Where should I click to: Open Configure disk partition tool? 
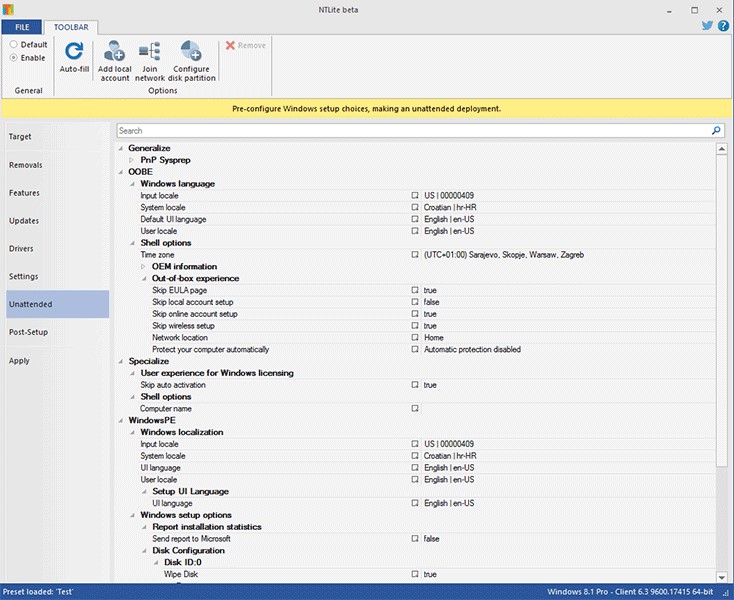[x=189, y=52]
